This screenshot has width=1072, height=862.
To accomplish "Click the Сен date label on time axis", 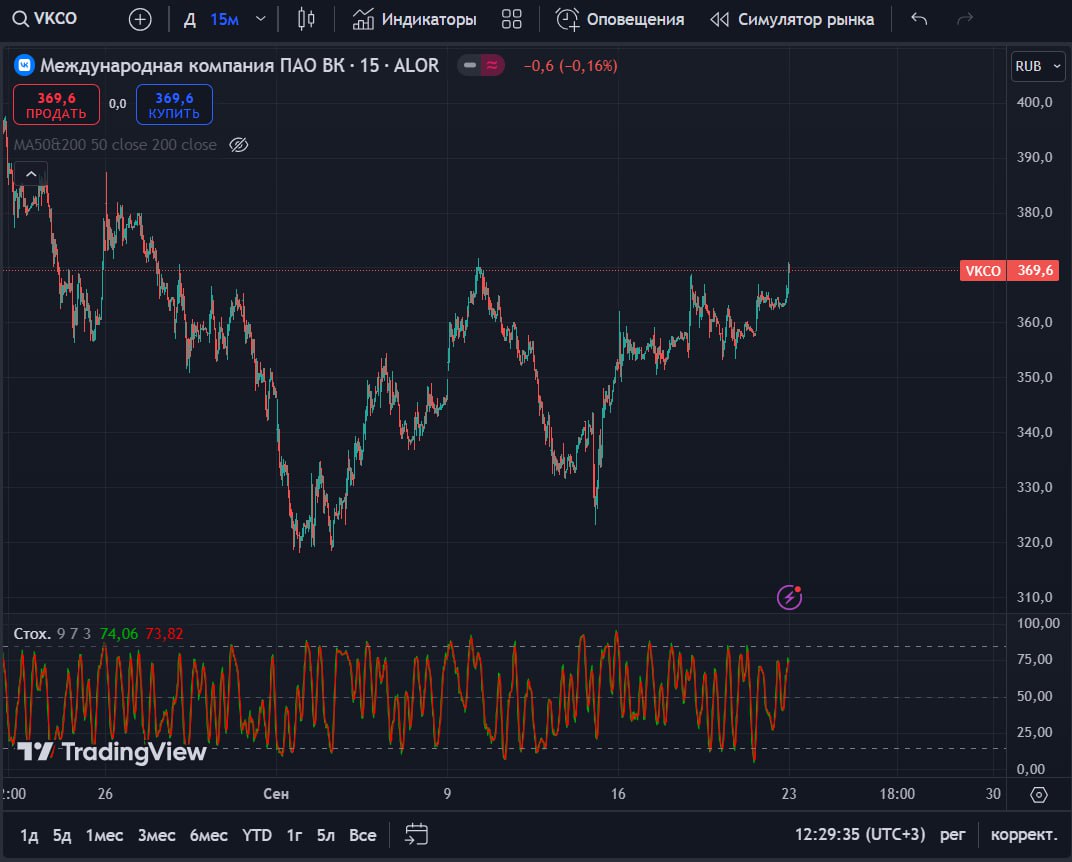I will 276,794.
